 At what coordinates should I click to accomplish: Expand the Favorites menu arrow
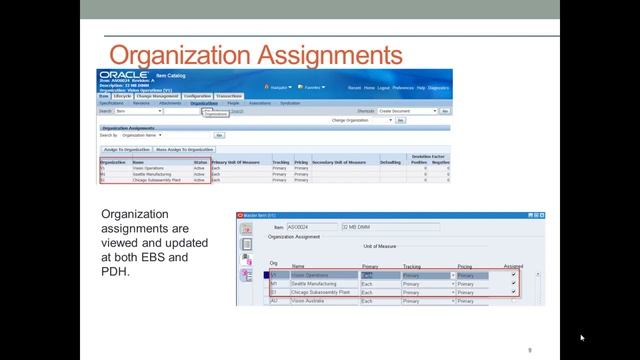pyautogui.click(x=323, y=87)
